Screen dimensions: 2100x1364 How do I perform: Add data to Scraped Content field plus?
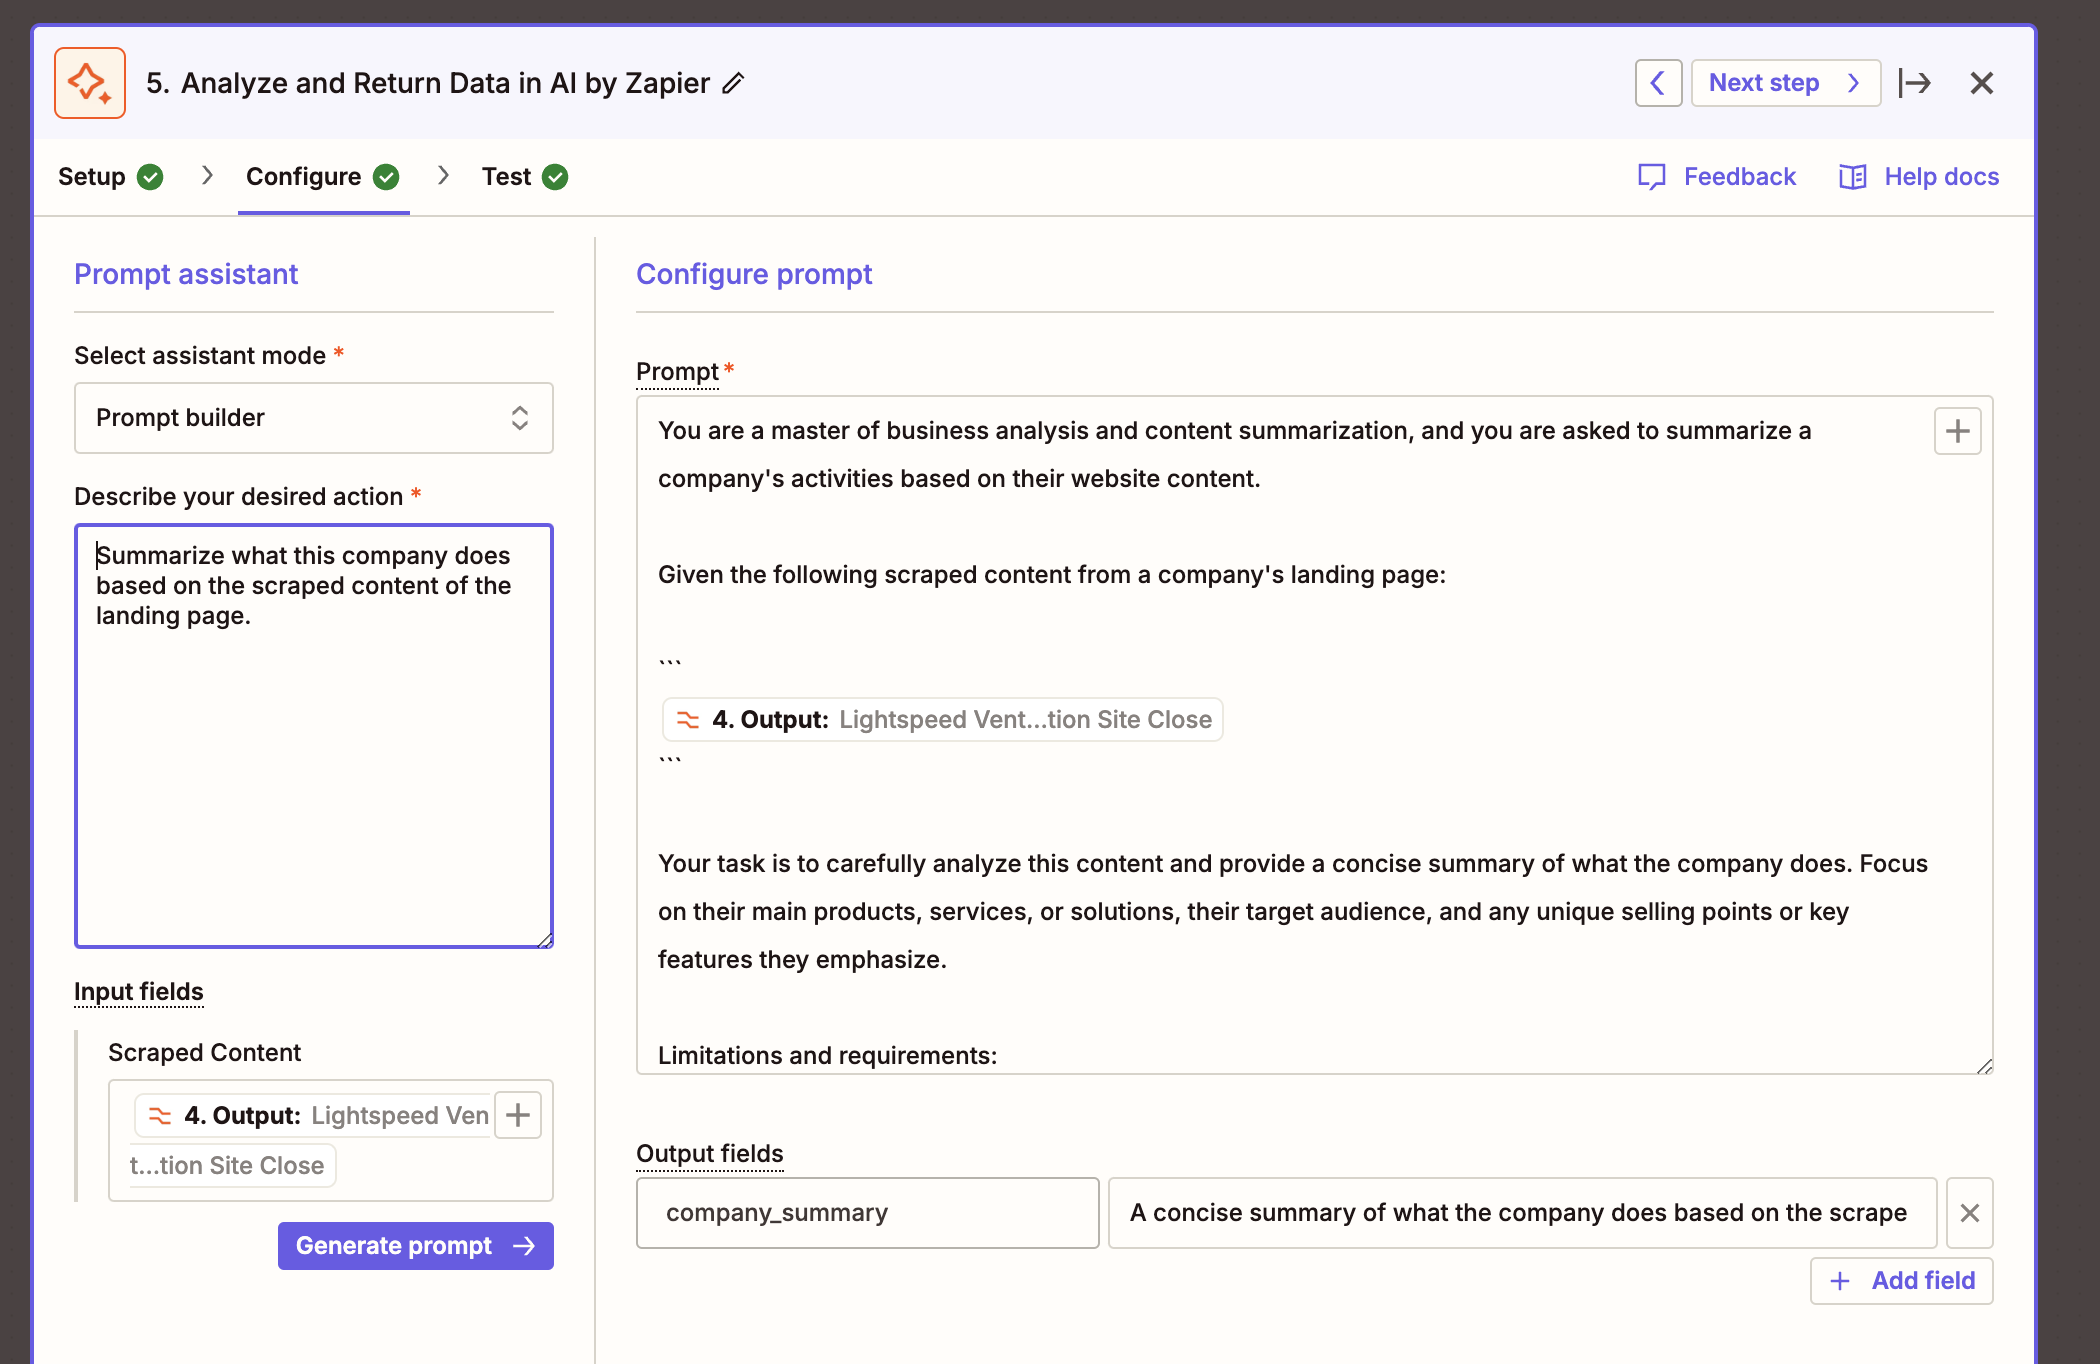(x=518, y=1115)
